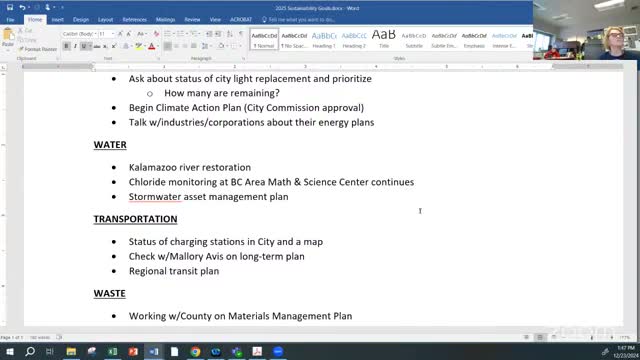This screenshot has height=360, width=640.
Task: Apply the Title style
Action: click(x=384, y=40)
